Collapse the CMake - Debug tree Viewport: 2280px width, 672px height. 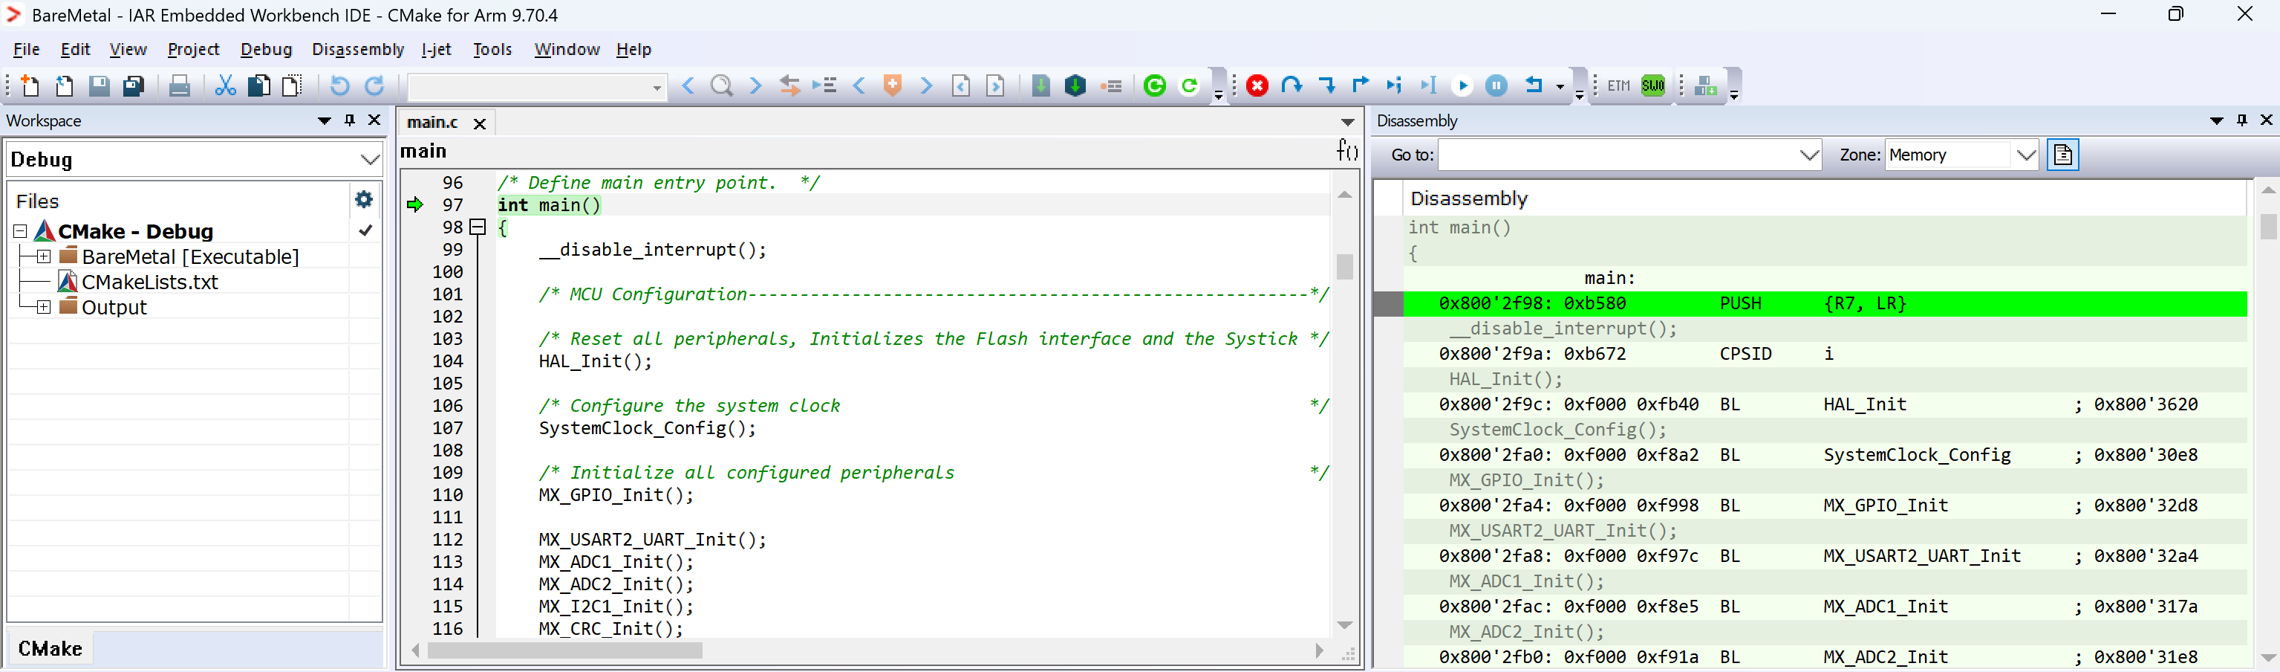tap(20, 232)
